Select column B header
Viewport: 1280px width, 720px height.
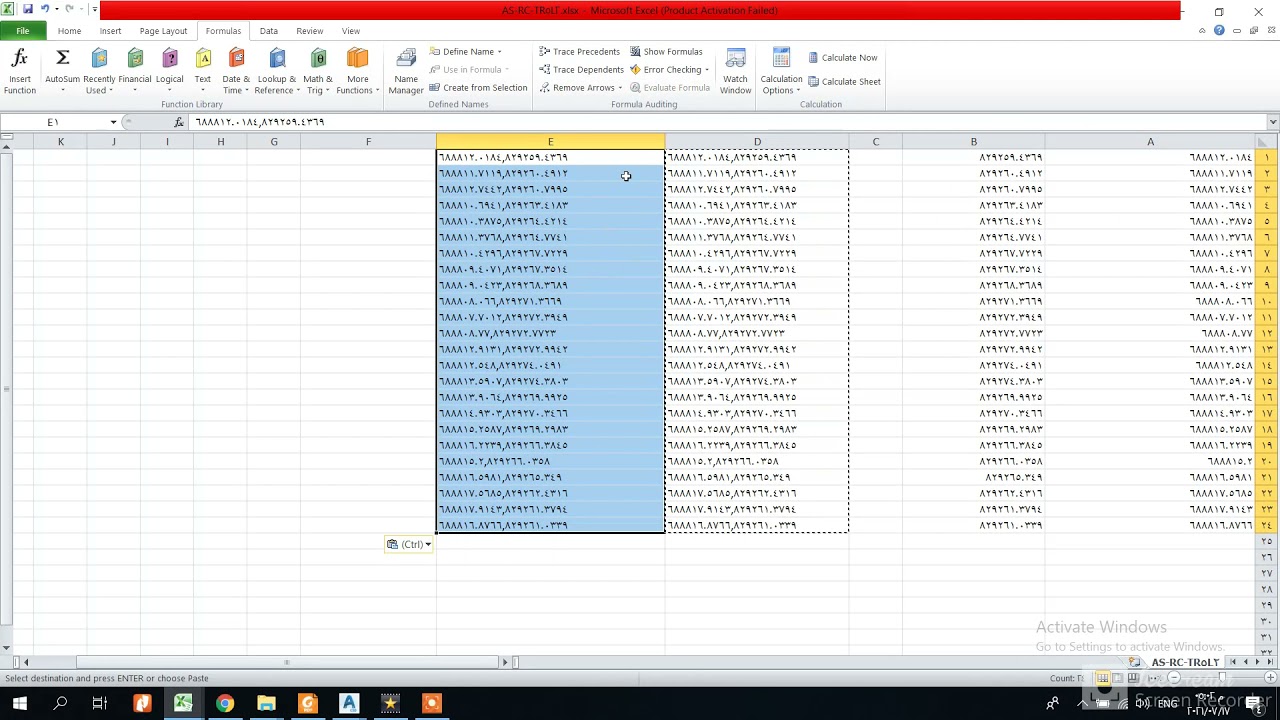click(x=974, y=142)
